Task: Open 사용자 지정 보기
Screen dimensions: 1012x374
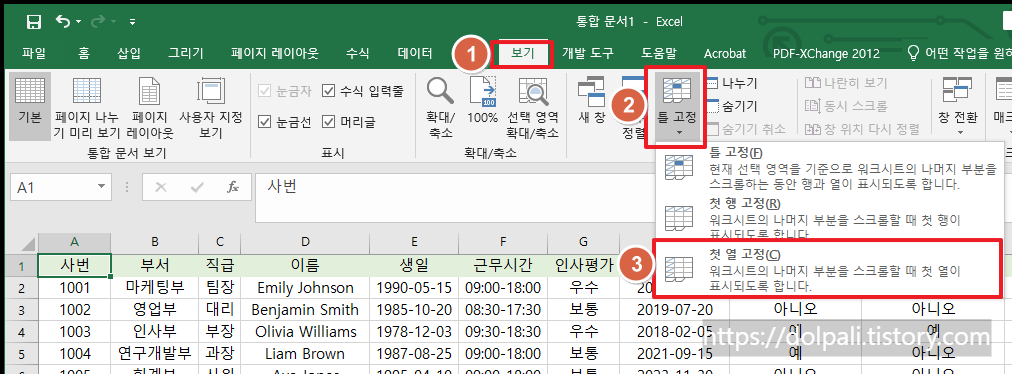Action: [210, 107]
